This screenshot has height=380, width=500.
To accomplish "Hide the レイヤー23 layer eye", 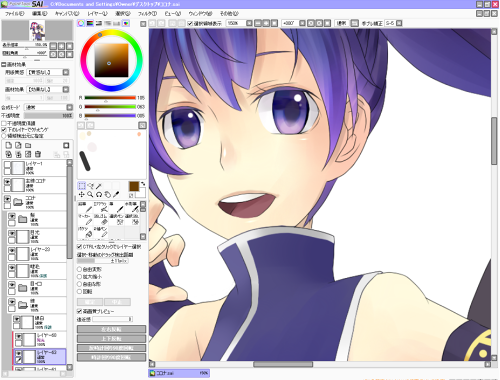I will [x=12, y=250].
